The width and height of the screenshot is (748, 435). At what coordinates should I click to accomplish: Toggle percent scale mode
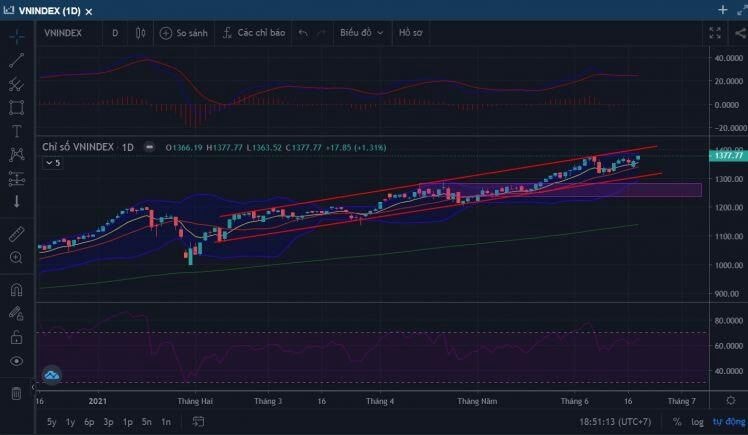pyautogui.click(x=677, y=422)
